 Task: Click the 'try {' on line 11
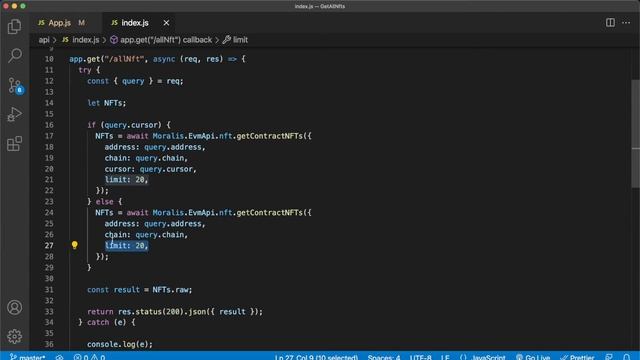point(89,70)
